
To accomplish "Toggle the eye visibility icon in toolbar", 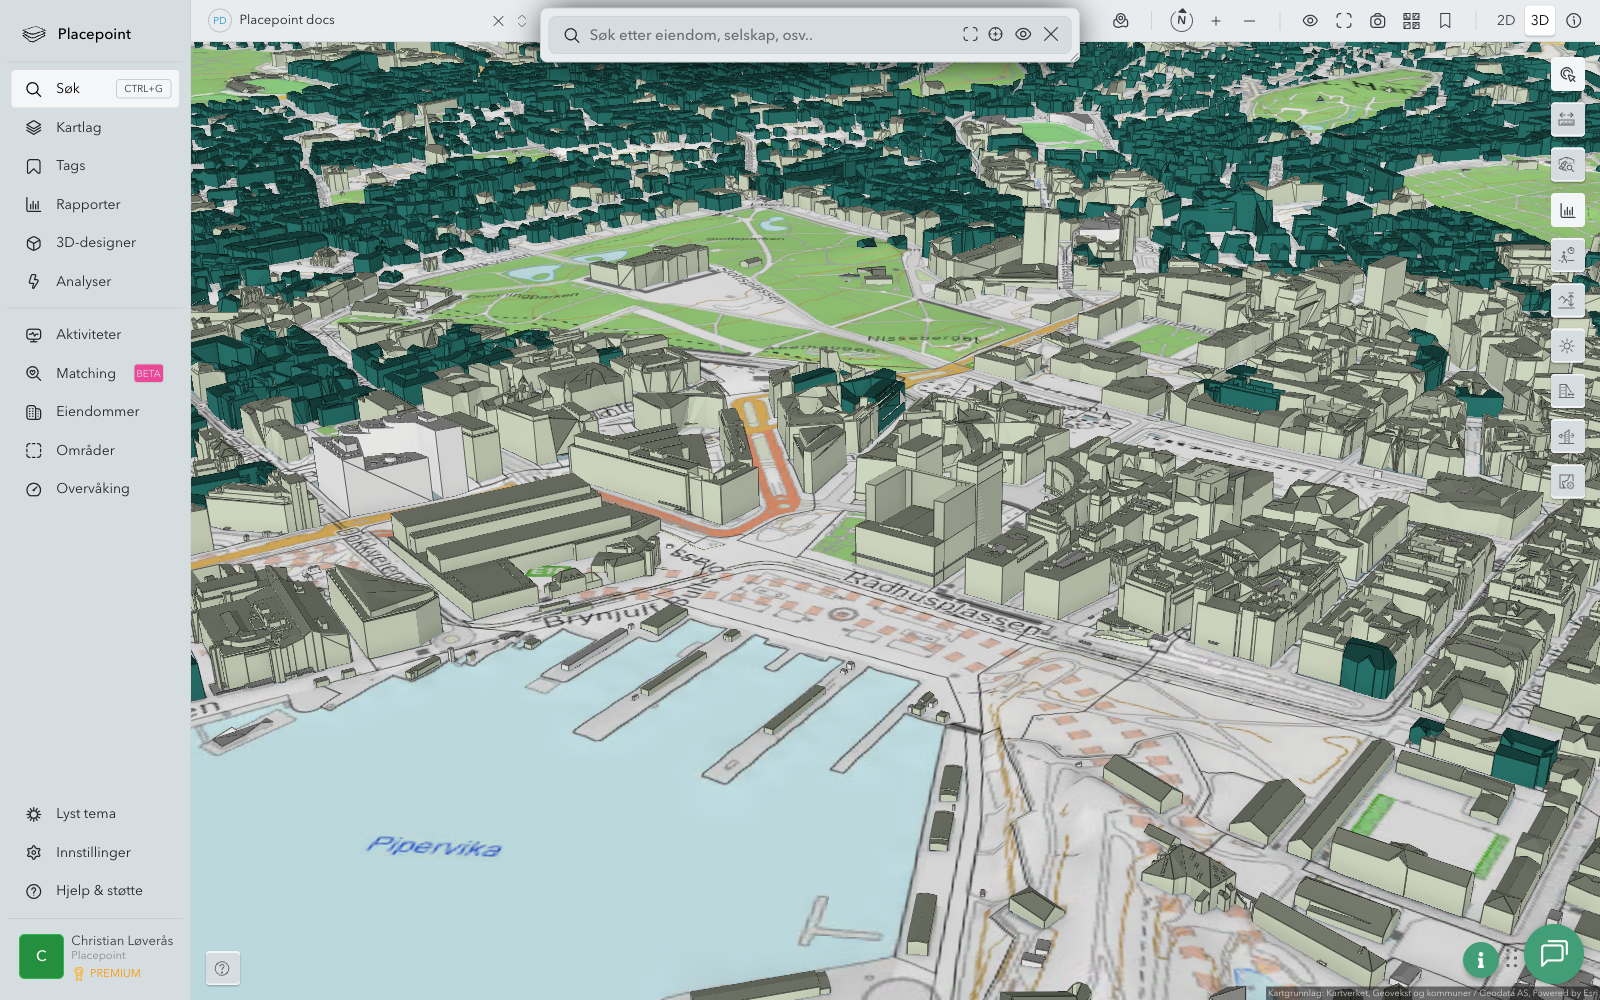I will coord(1310,20).
